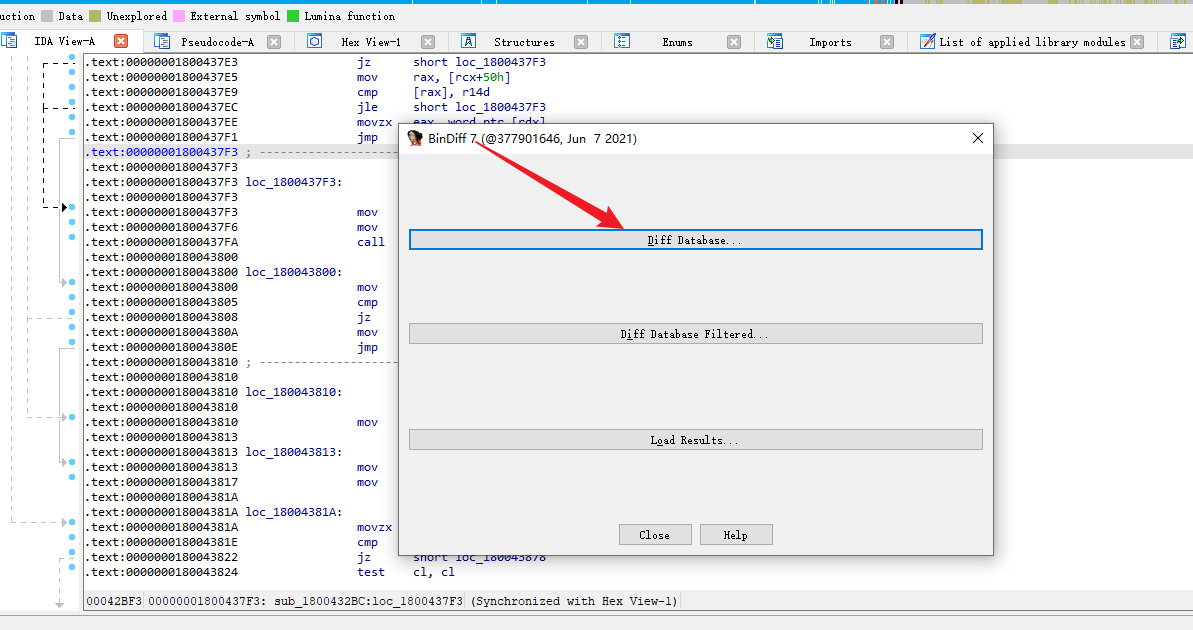
Task: Switch to the Hex View-1 tab
Action: click(x=370, y=42)
